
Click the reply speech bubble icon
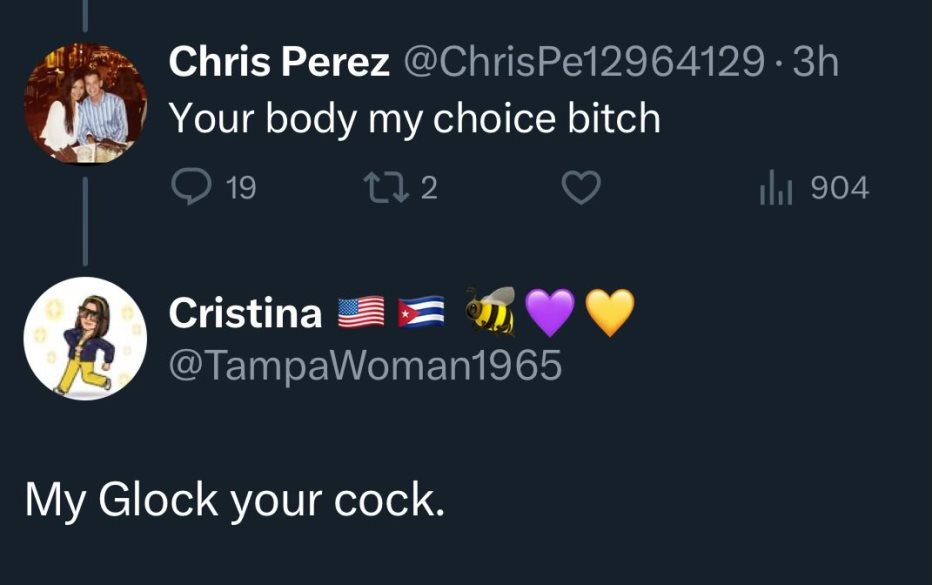191,187
